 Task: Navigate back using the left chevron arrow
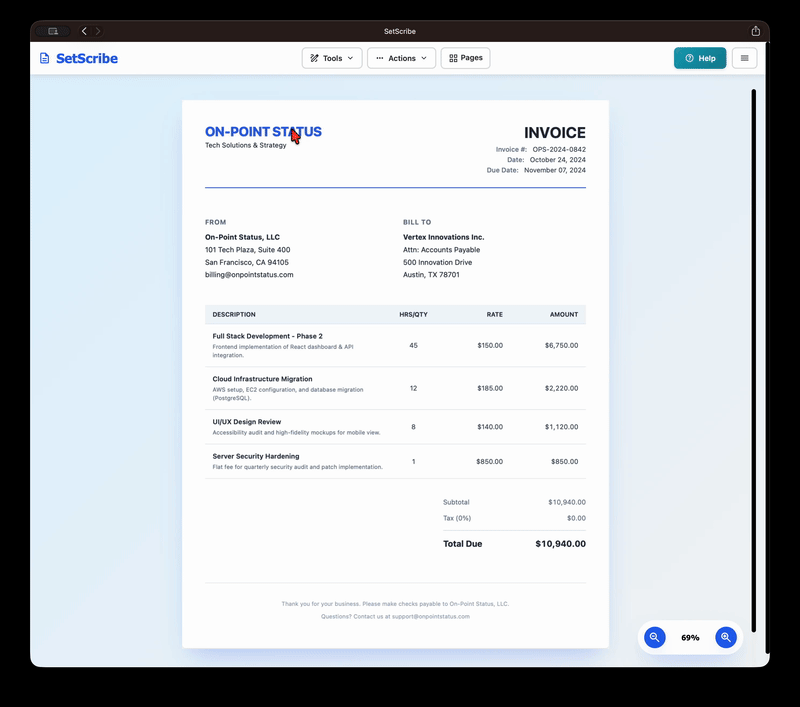[83, 31]
